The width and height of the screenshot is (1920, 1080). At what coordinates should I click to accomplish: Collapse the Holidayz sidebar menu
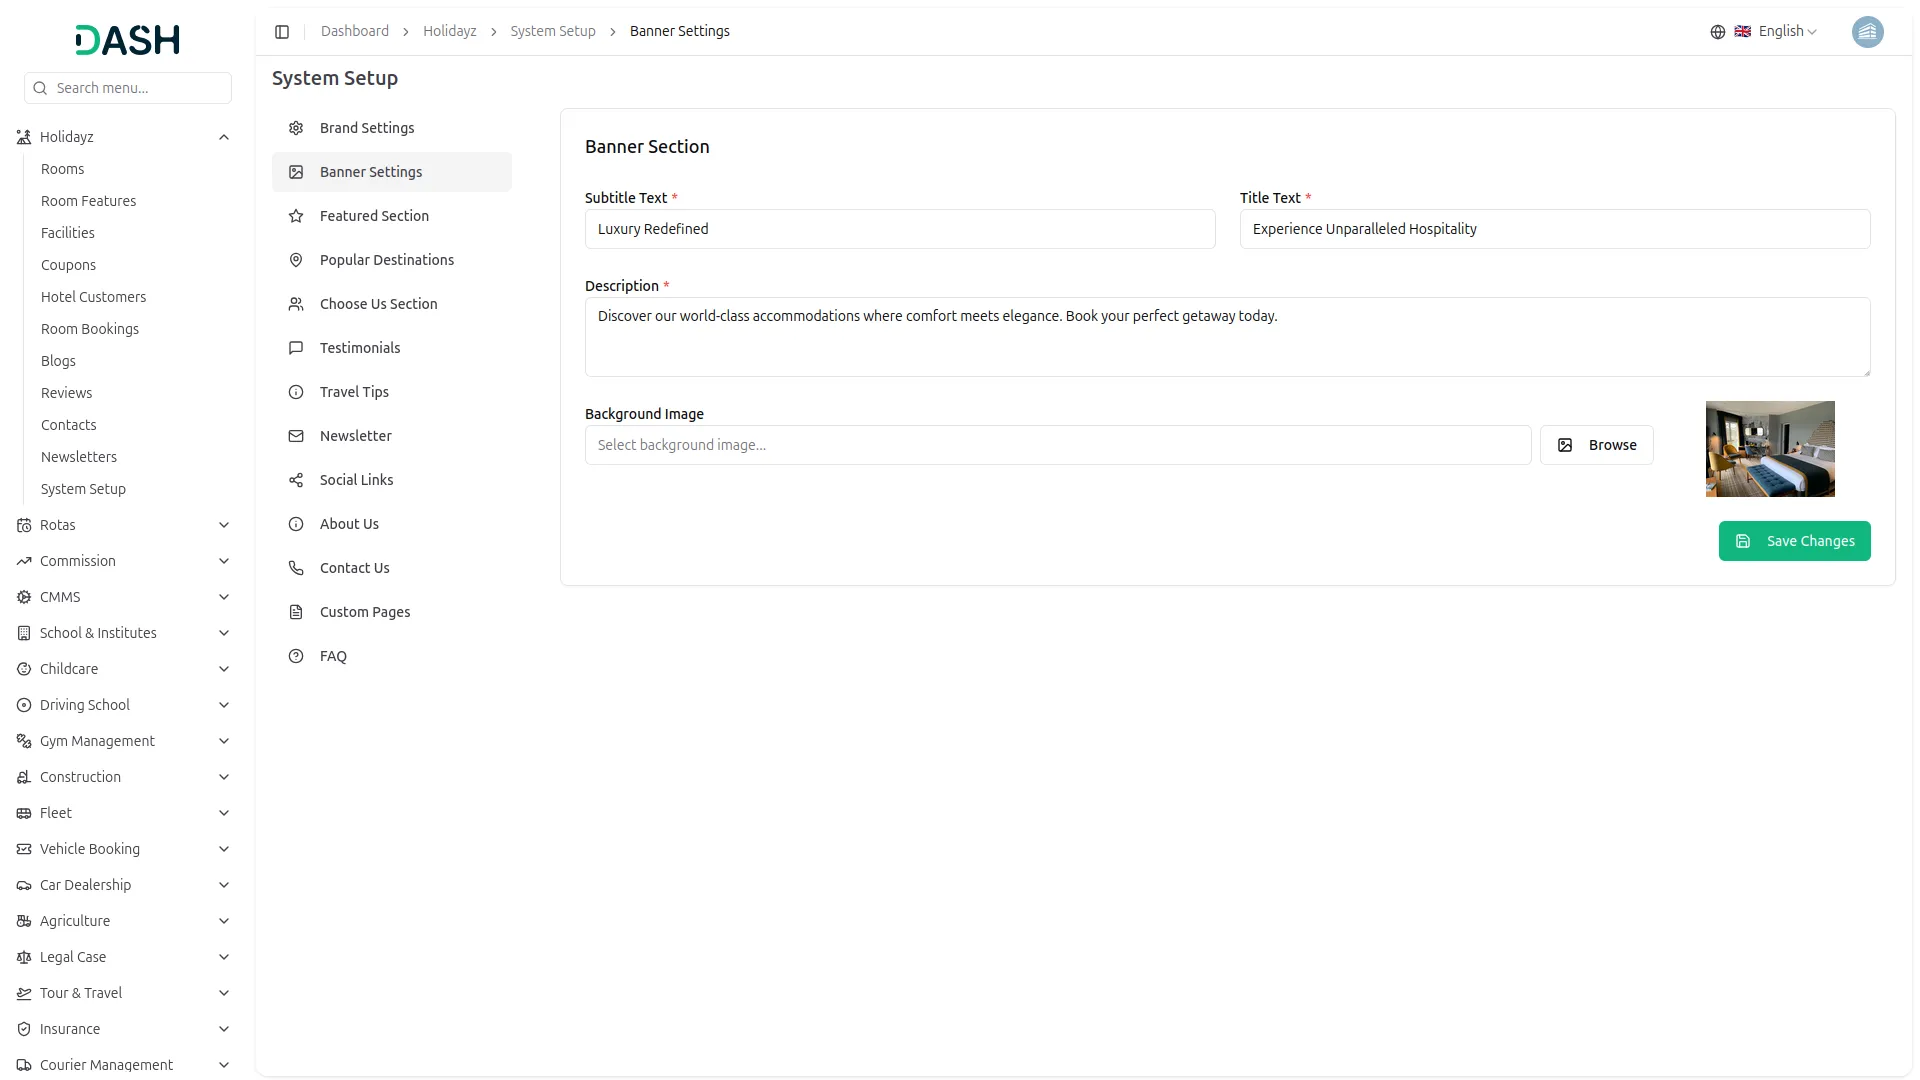[224, 137]
